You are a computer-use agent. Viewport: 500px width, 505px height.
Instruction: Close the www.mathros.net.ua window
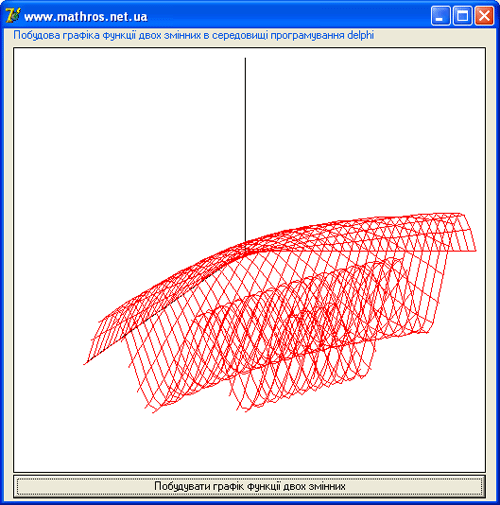coord(484,16)
